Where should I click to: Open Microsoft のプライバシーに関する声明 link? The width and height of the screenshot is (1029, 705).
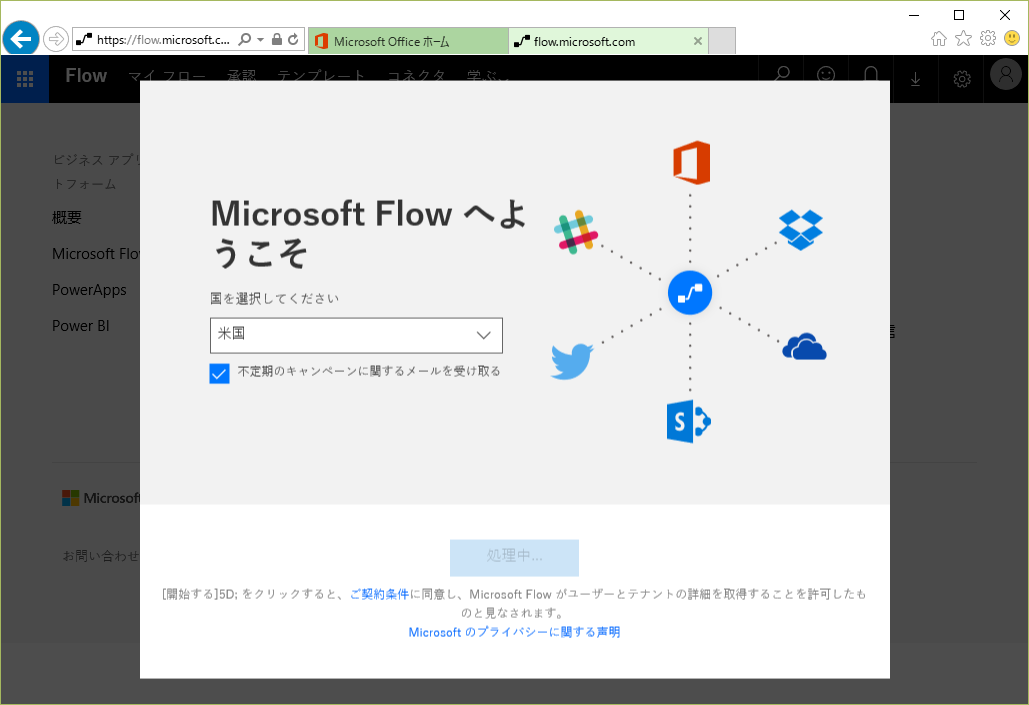pyautogui.click(x=514, y=632)
